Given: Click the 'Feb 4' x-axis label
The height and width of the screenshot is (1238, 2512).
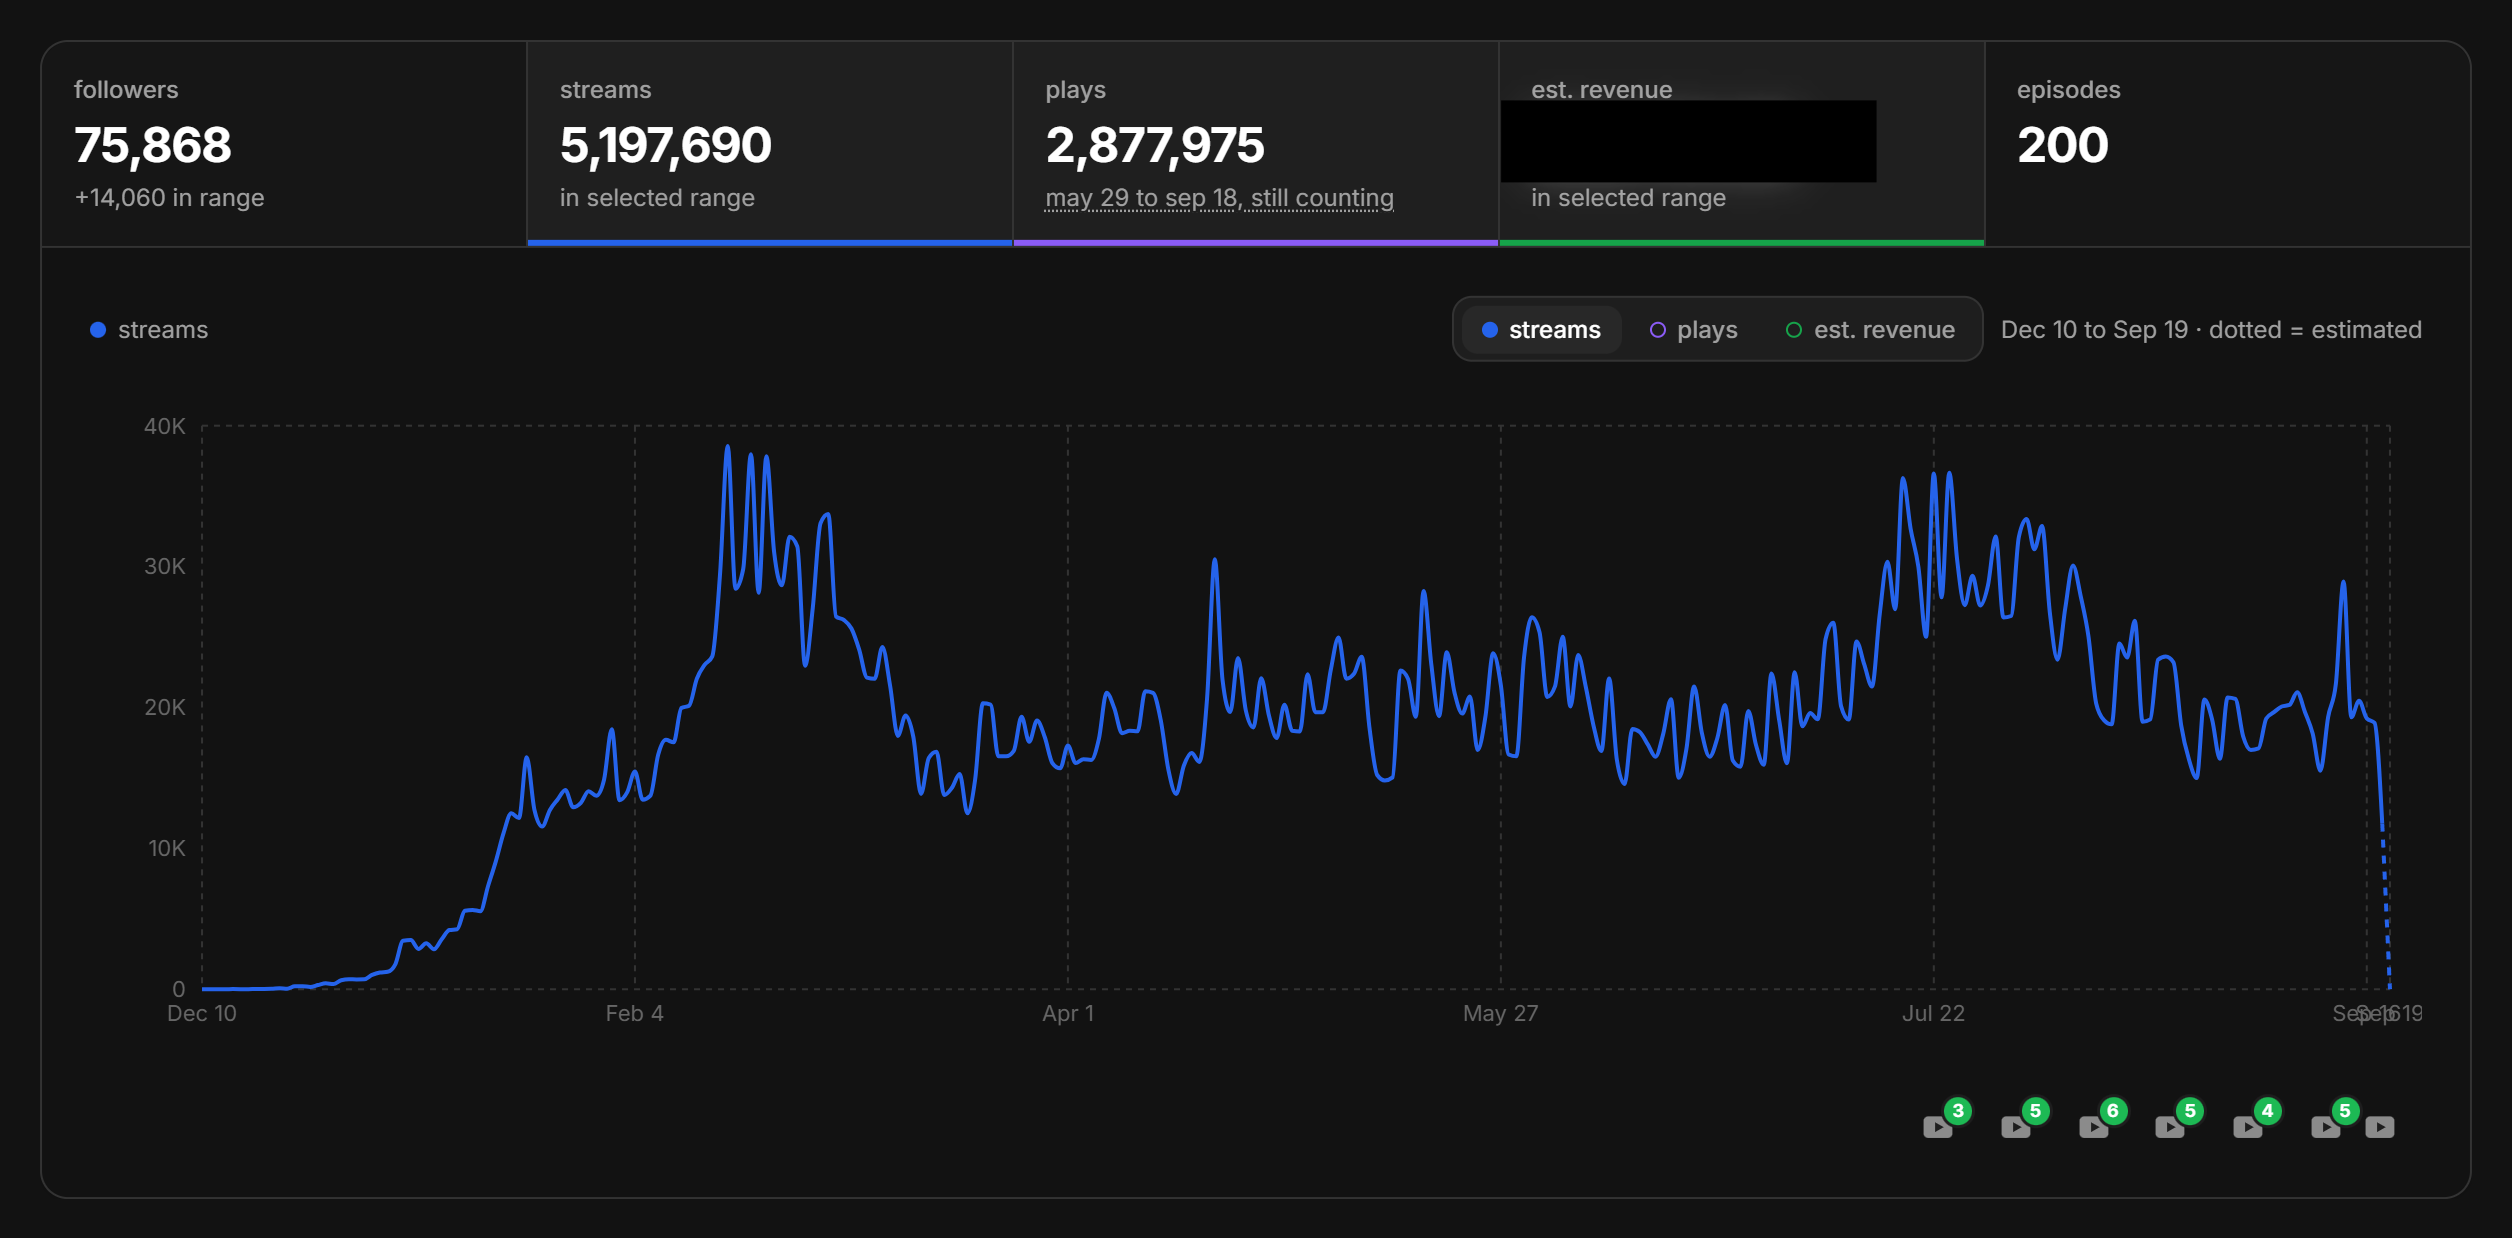Looking at the screenshot, I should [x=635, y=1013].
